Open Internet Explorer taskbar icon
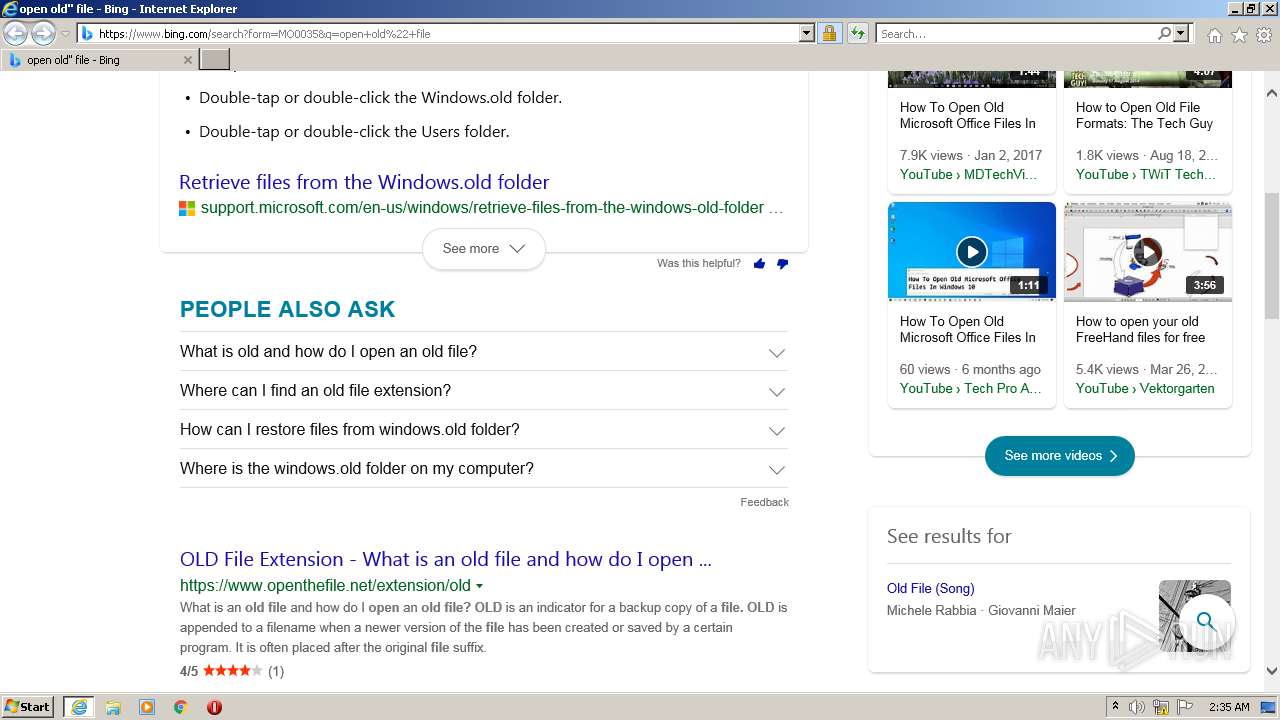 pyautogui.click(x=79, y=707)
